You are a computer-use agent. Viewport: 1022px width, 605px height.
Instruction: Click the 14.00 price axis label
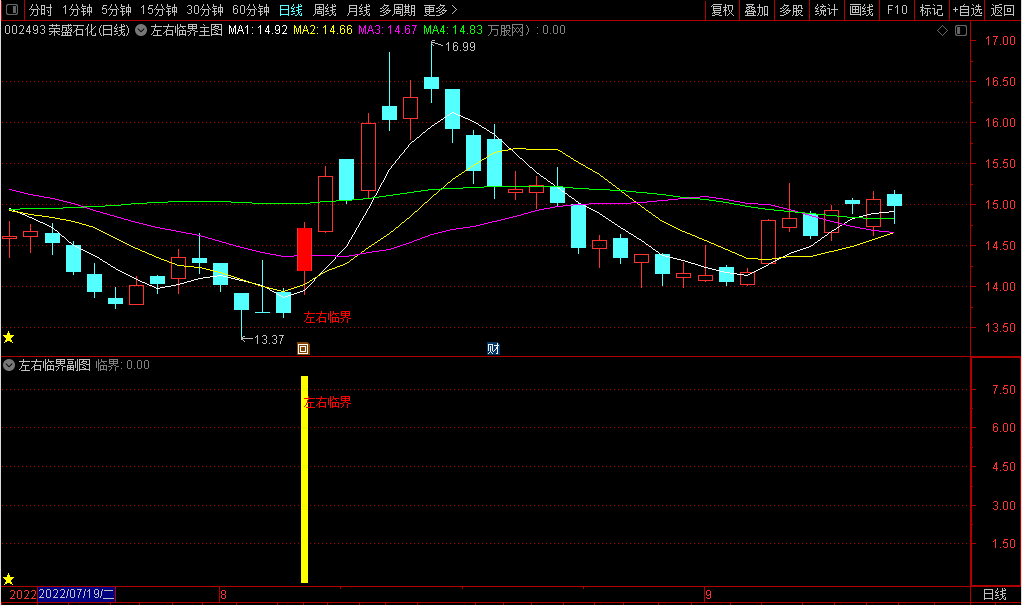tap(1000, 286)
